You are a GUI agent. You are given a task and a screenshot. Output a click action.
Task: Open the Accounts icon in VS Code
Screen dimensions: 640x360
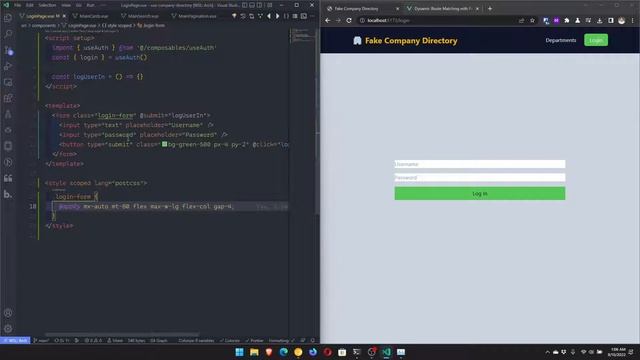8,313
